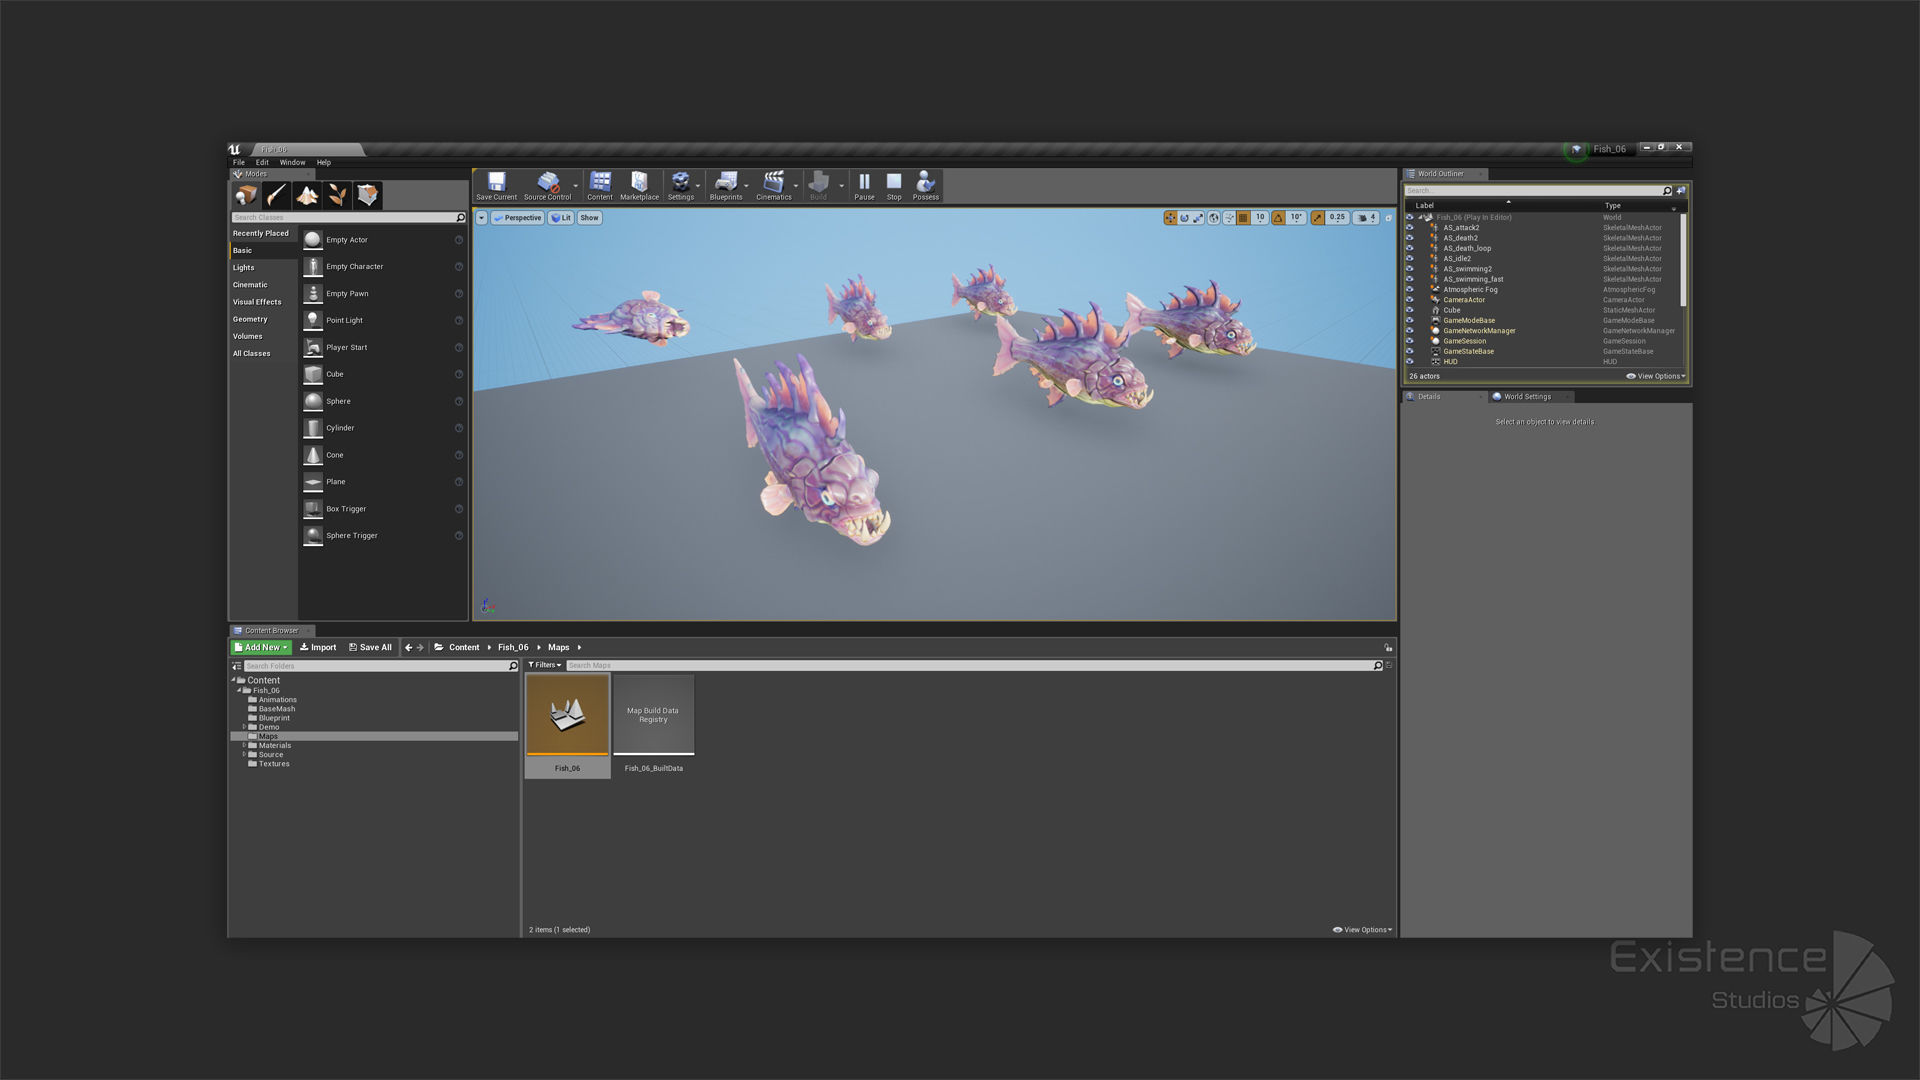Viewport: 1920px width, 1080px height.
Task: Toggle world/local coordinate system globe icon
Action: [x=1214, y=218]
